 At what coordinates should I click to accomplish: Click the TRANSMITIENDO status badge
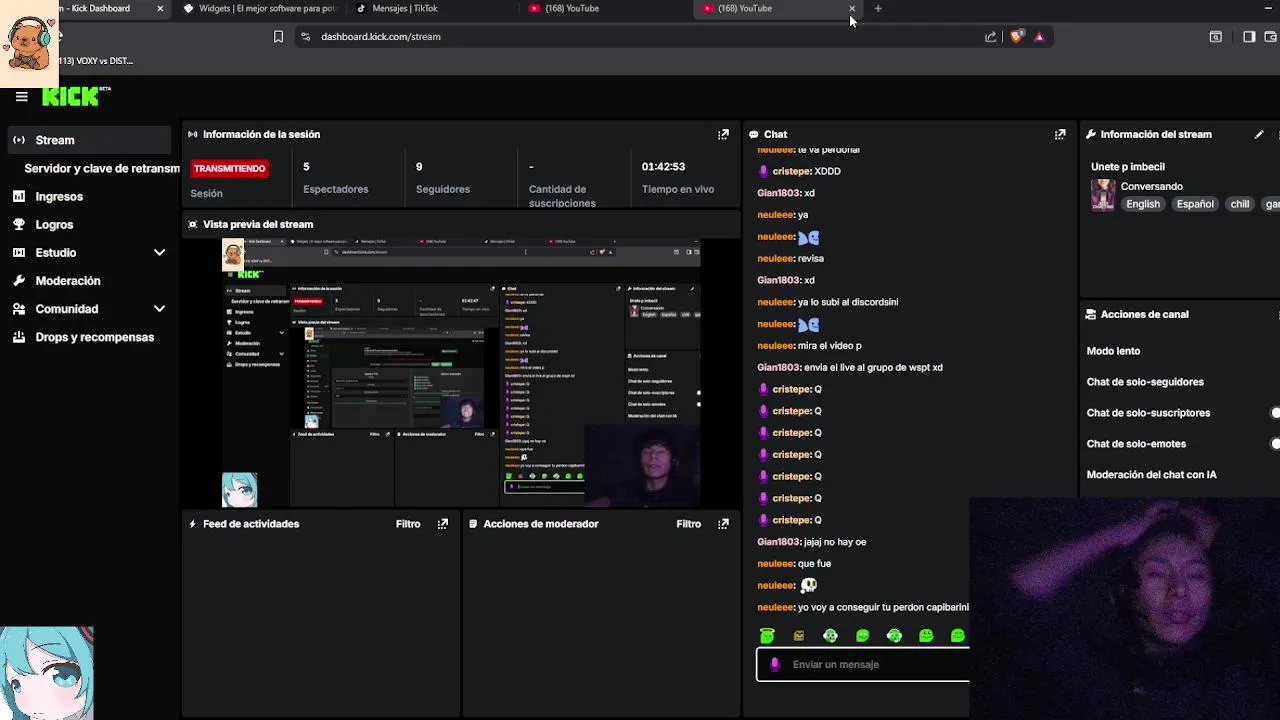(230, 169)
